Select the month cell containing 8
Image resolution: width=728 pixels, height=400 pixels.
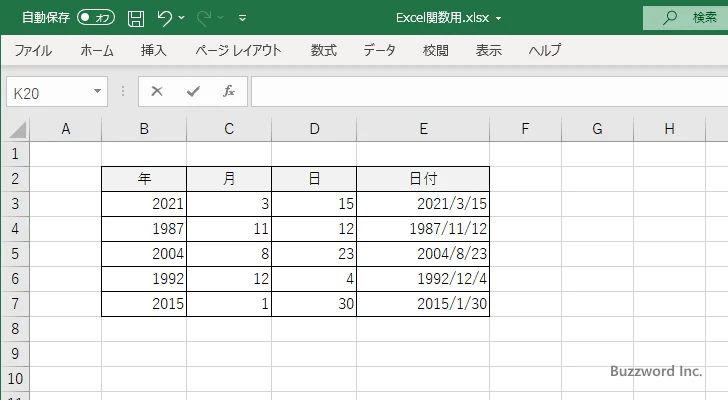(229, 254)
